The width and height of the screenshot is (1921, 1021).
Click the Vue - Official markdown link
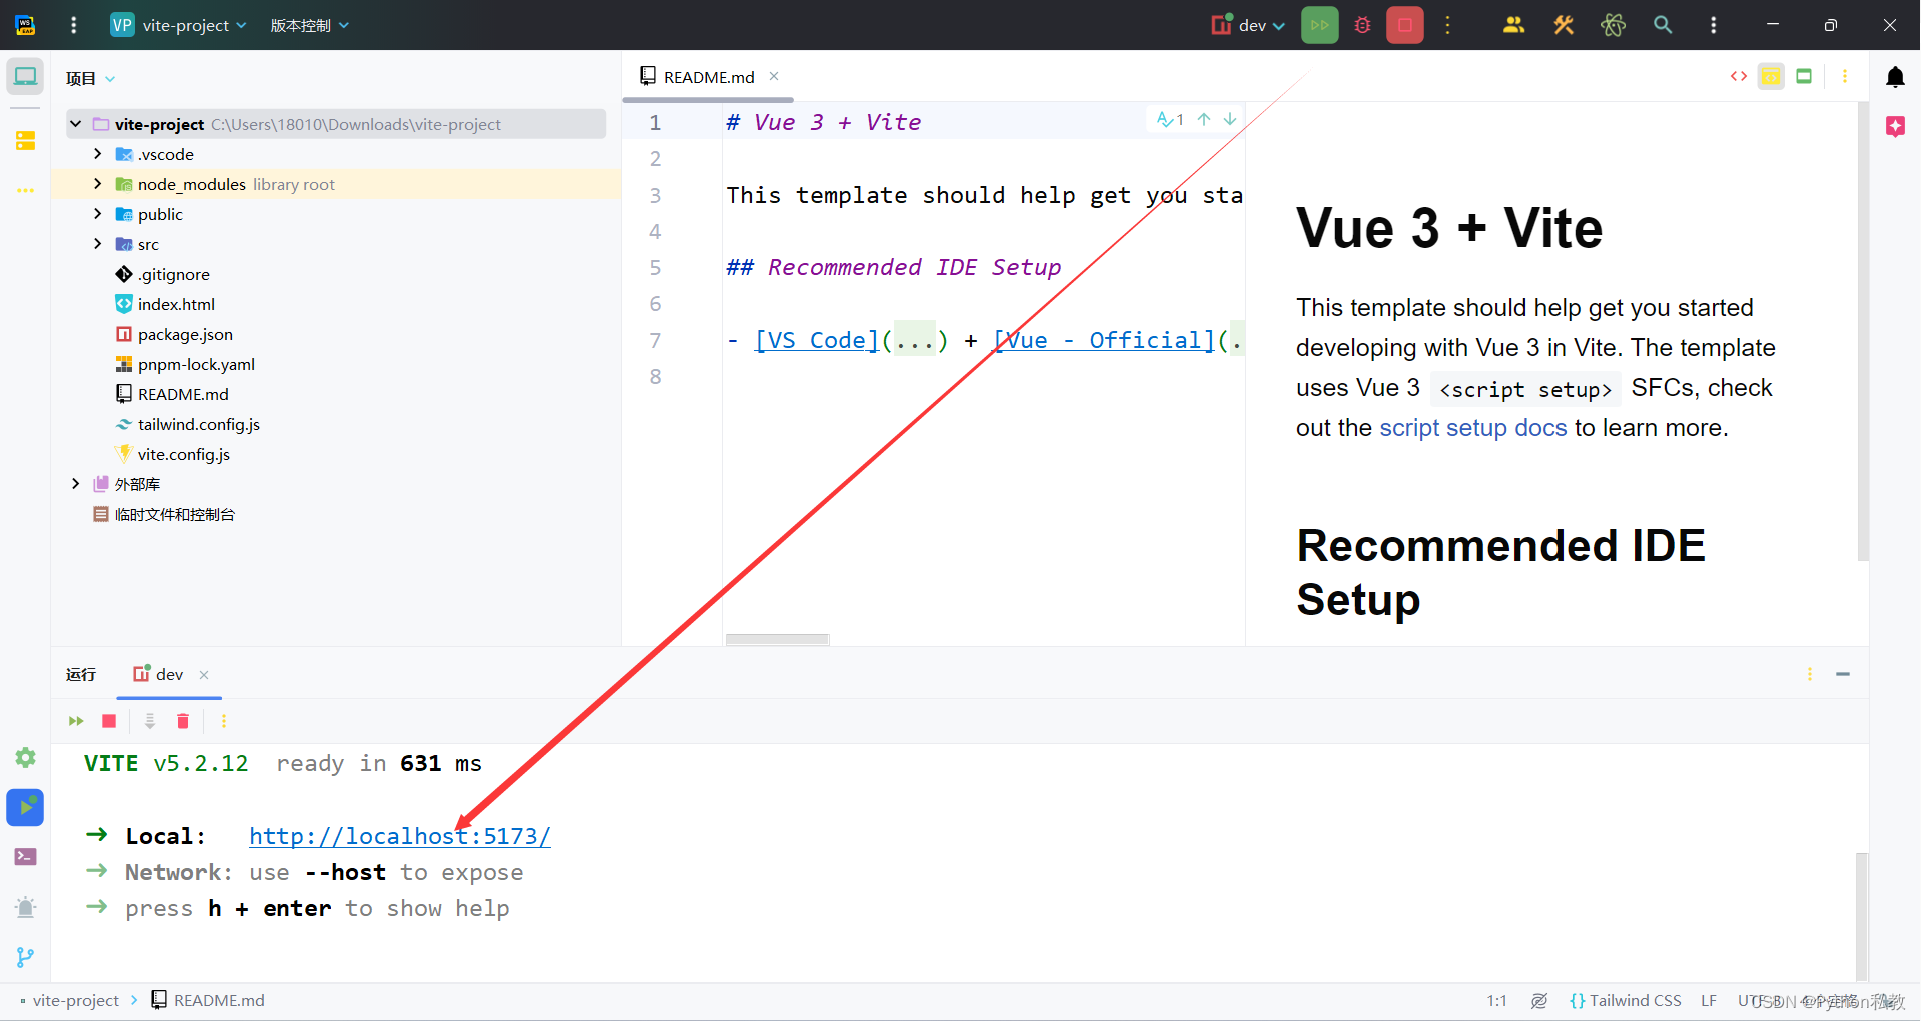click(x=1104, y=340)
